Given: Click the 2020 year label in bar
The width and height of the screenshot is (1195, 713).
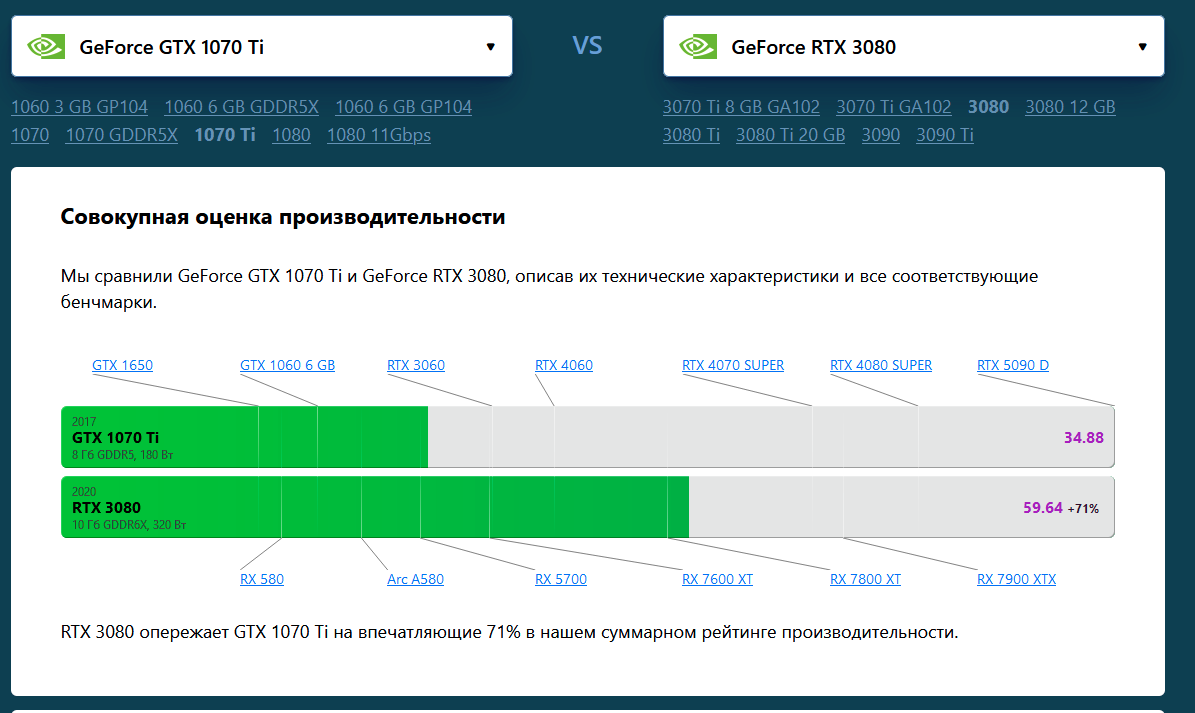Looking at the screenshot, I should [x=84, y=491].
